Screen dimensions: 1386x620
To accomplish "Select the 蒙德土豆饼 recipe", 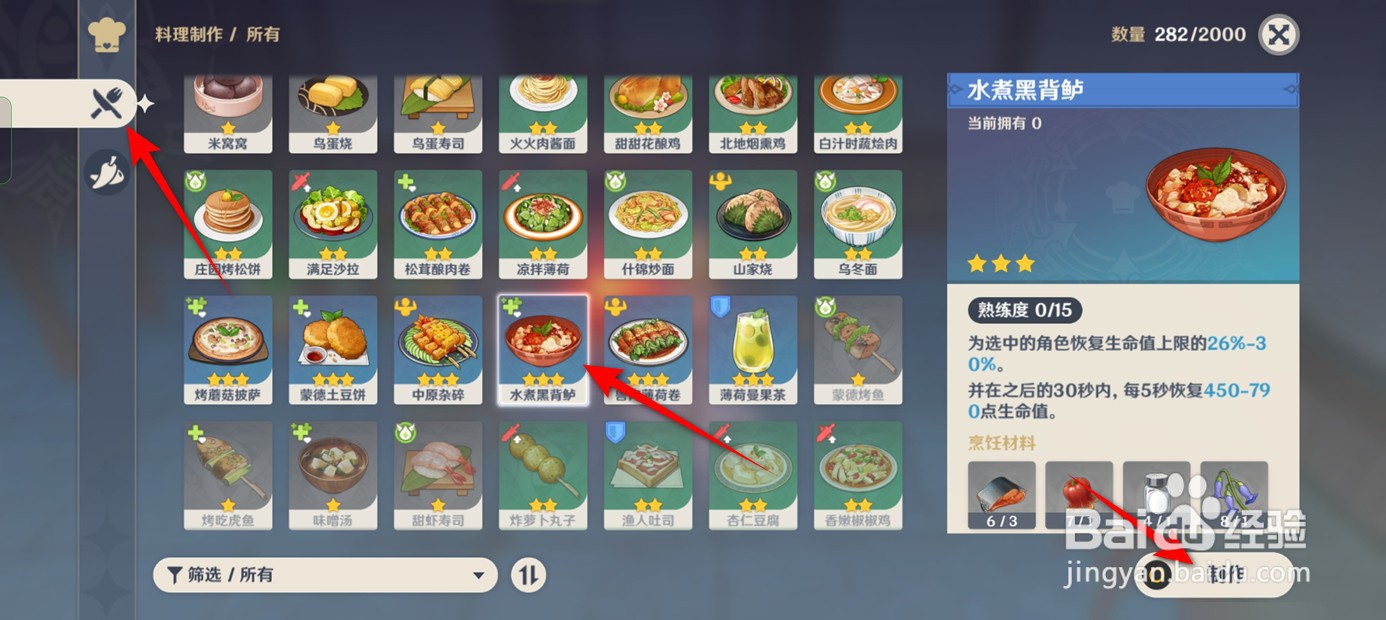I will [333, 350].
